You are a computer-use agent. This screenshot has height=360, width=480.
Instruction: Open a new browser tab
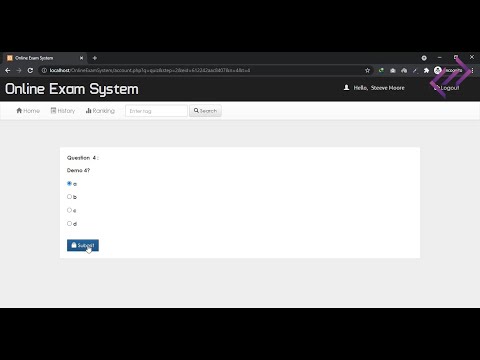coord(95,58)
